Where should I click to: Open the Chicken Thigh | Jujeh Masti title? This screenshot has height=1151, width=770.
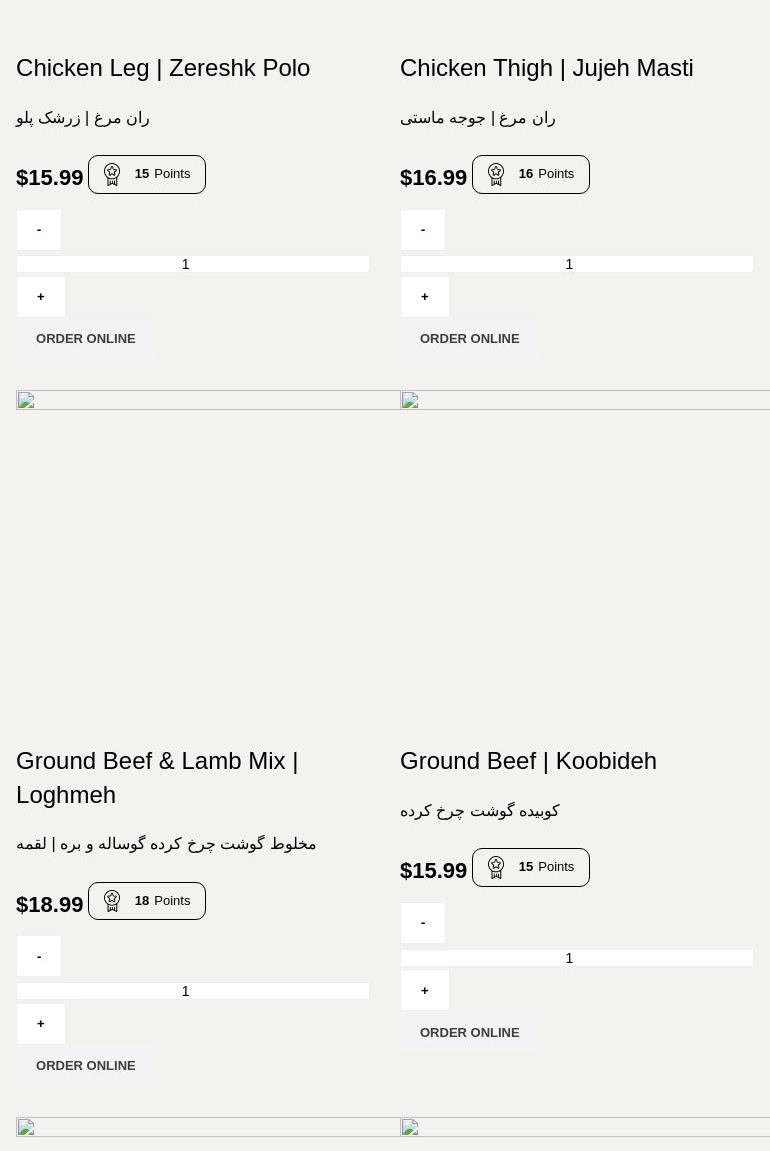click(546, 68)
